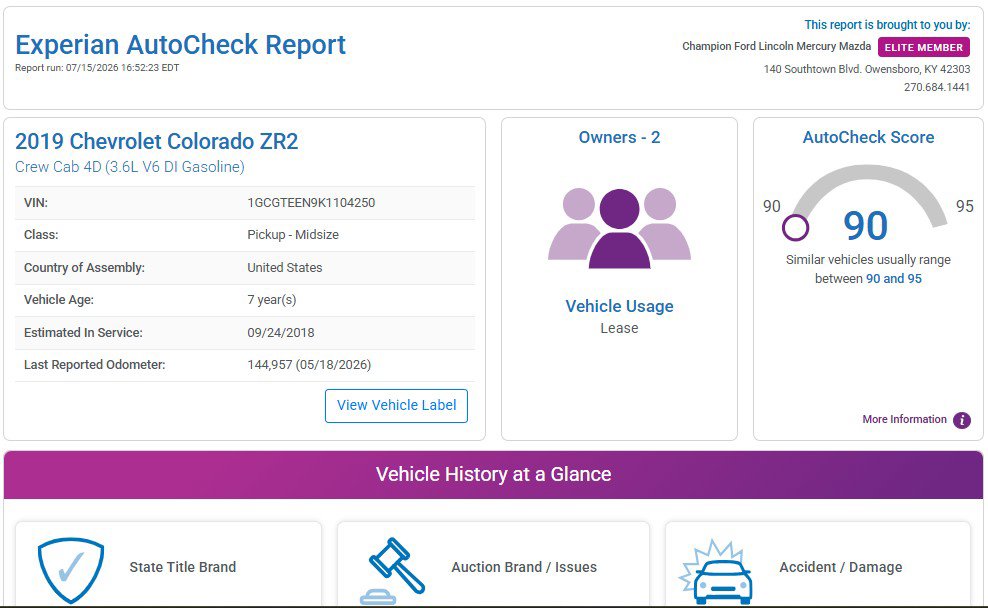Viewport: 988px width, 608px height.
Task: Open the More Information link
Action: (904, 420)
